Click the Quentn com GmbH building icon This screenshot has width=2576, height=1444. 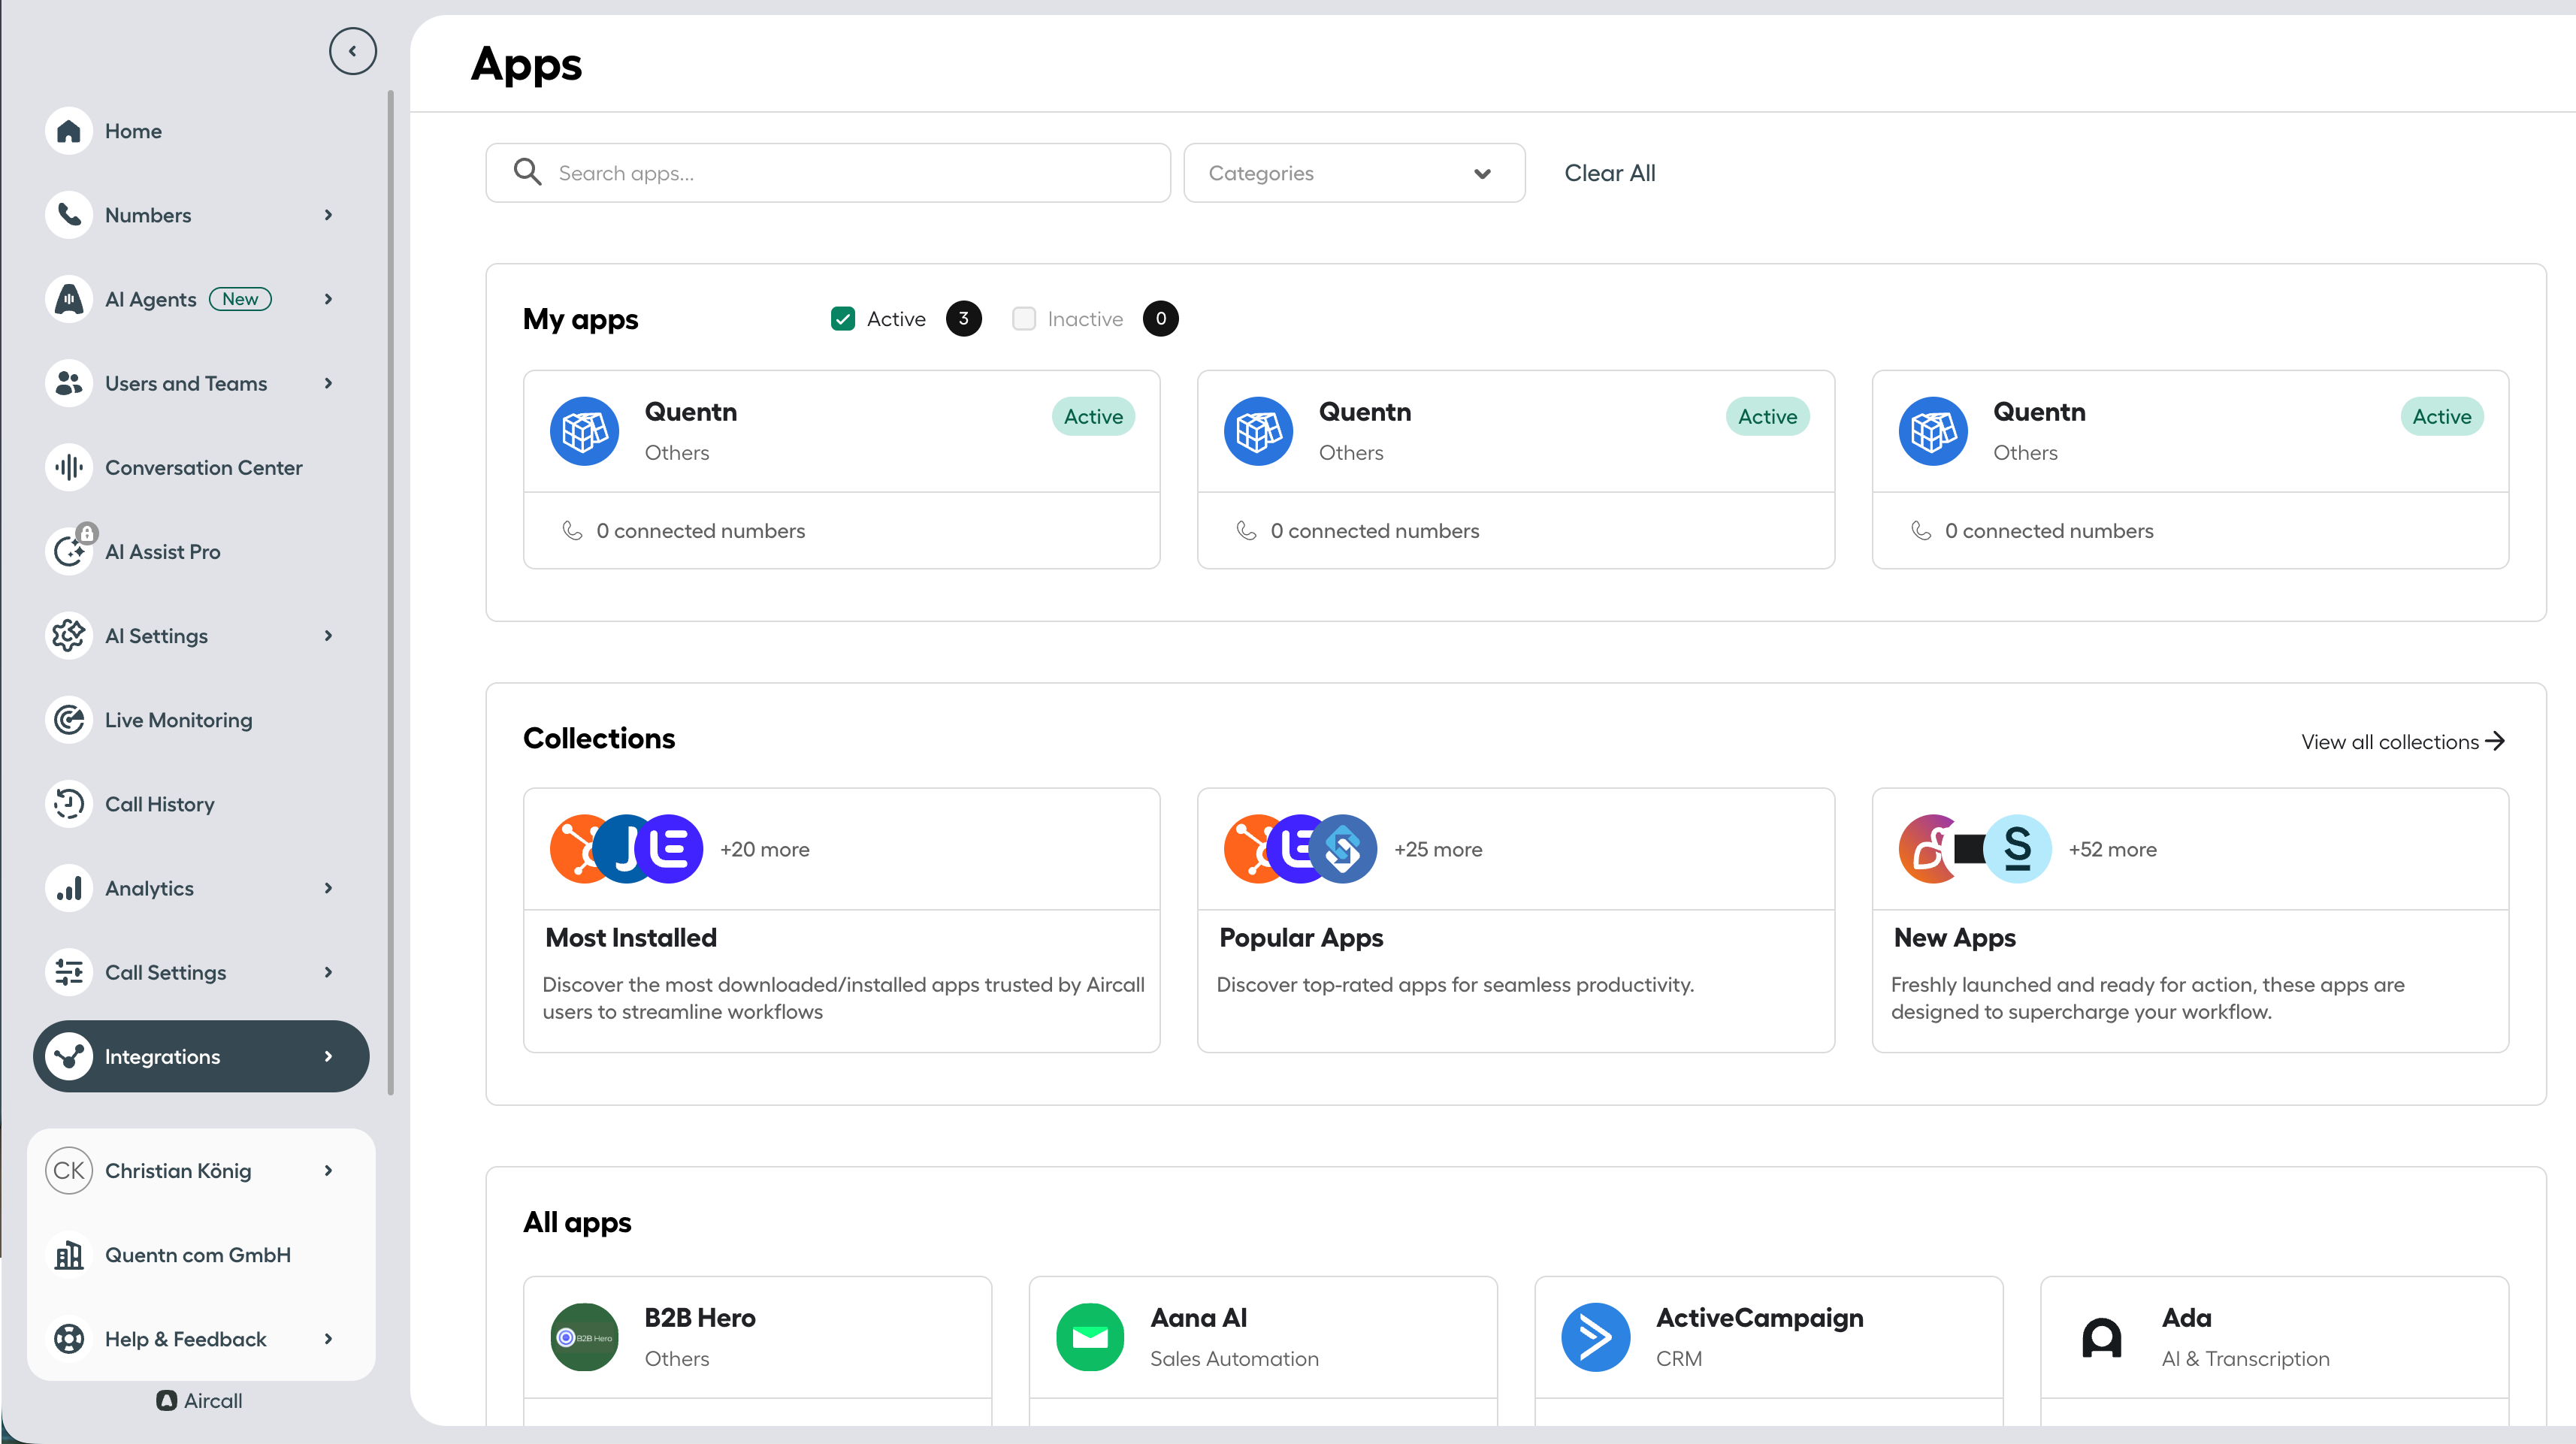(69, 1255)
